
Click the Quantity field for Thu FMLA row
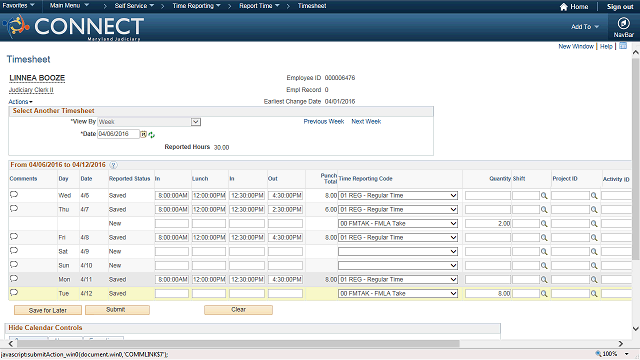pyautogui.click(x=488, y=224)
